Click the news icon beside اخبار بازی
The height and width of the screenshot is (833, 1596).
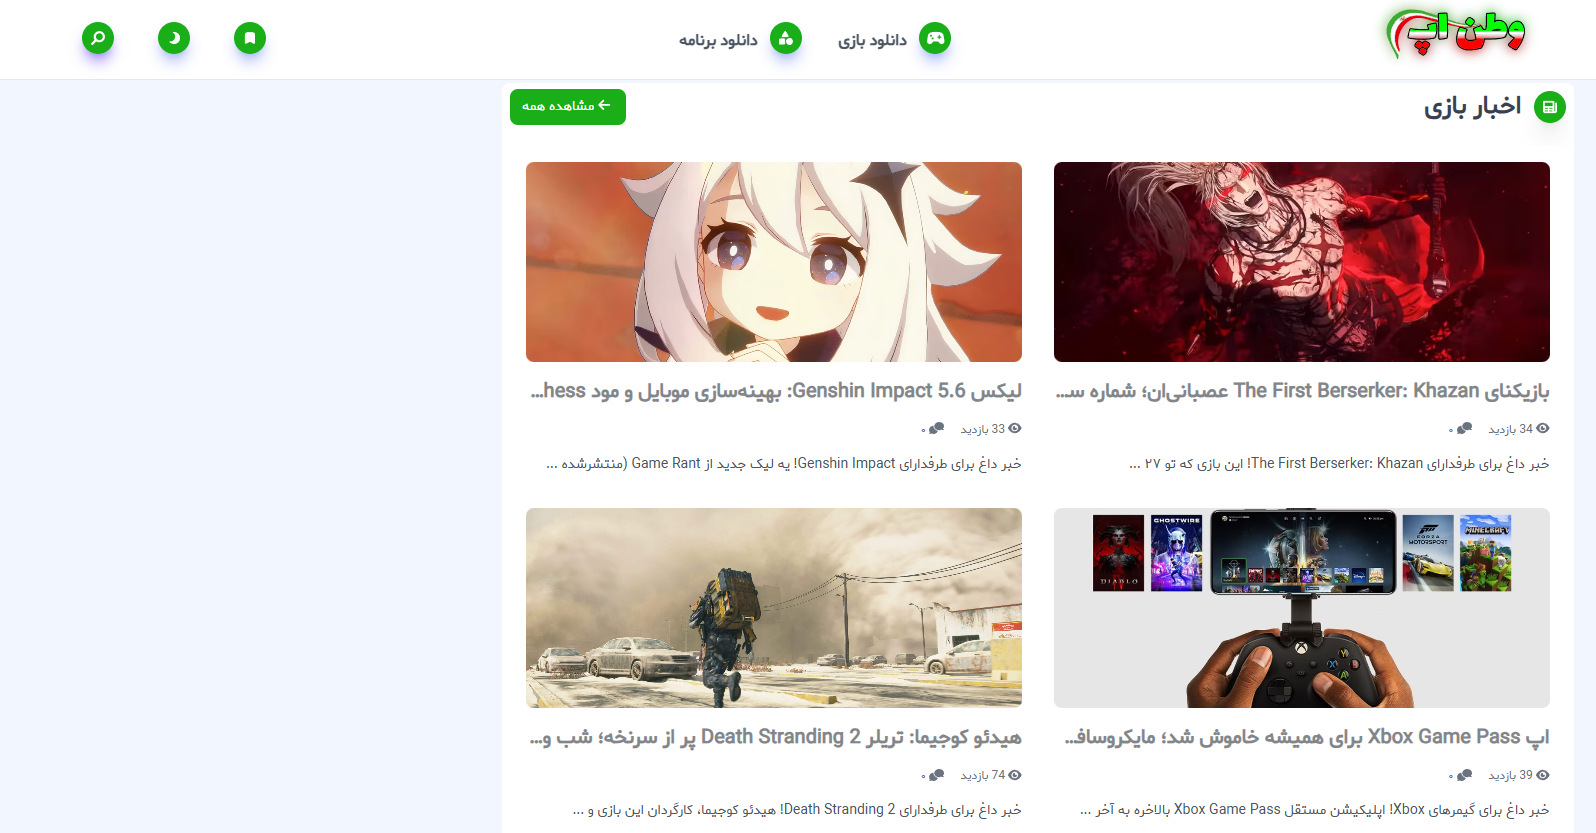click(x=1550, y=107)
